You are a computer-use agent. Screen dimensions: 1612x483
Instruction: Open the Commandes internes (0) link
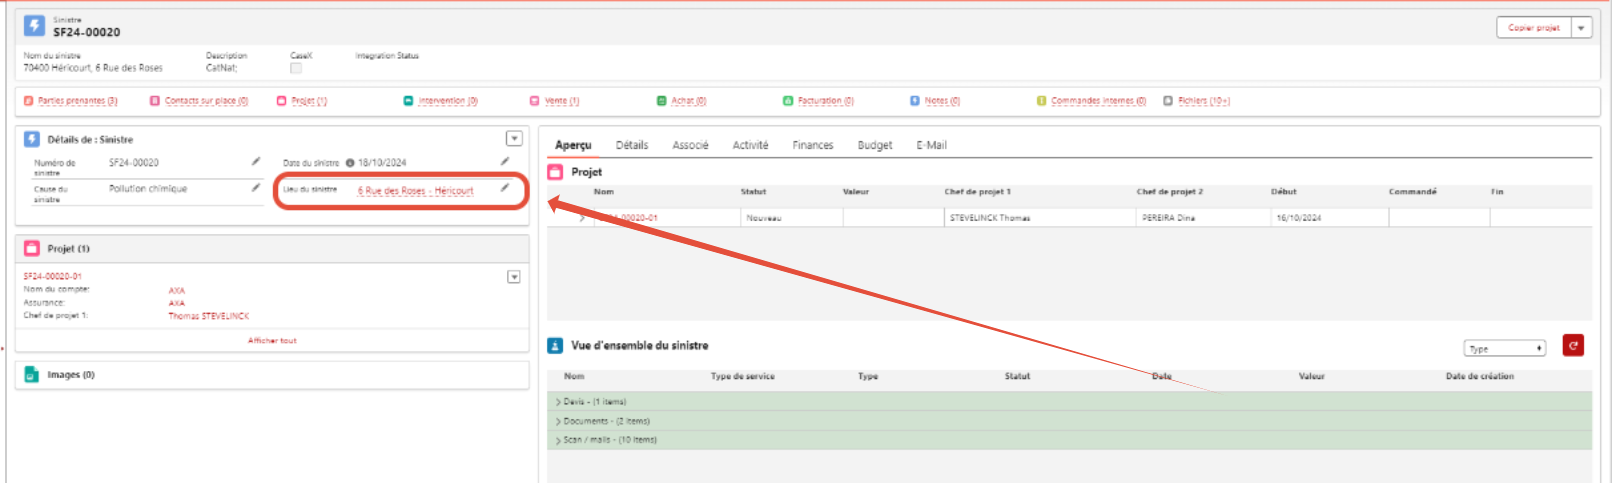point(1098,101)
